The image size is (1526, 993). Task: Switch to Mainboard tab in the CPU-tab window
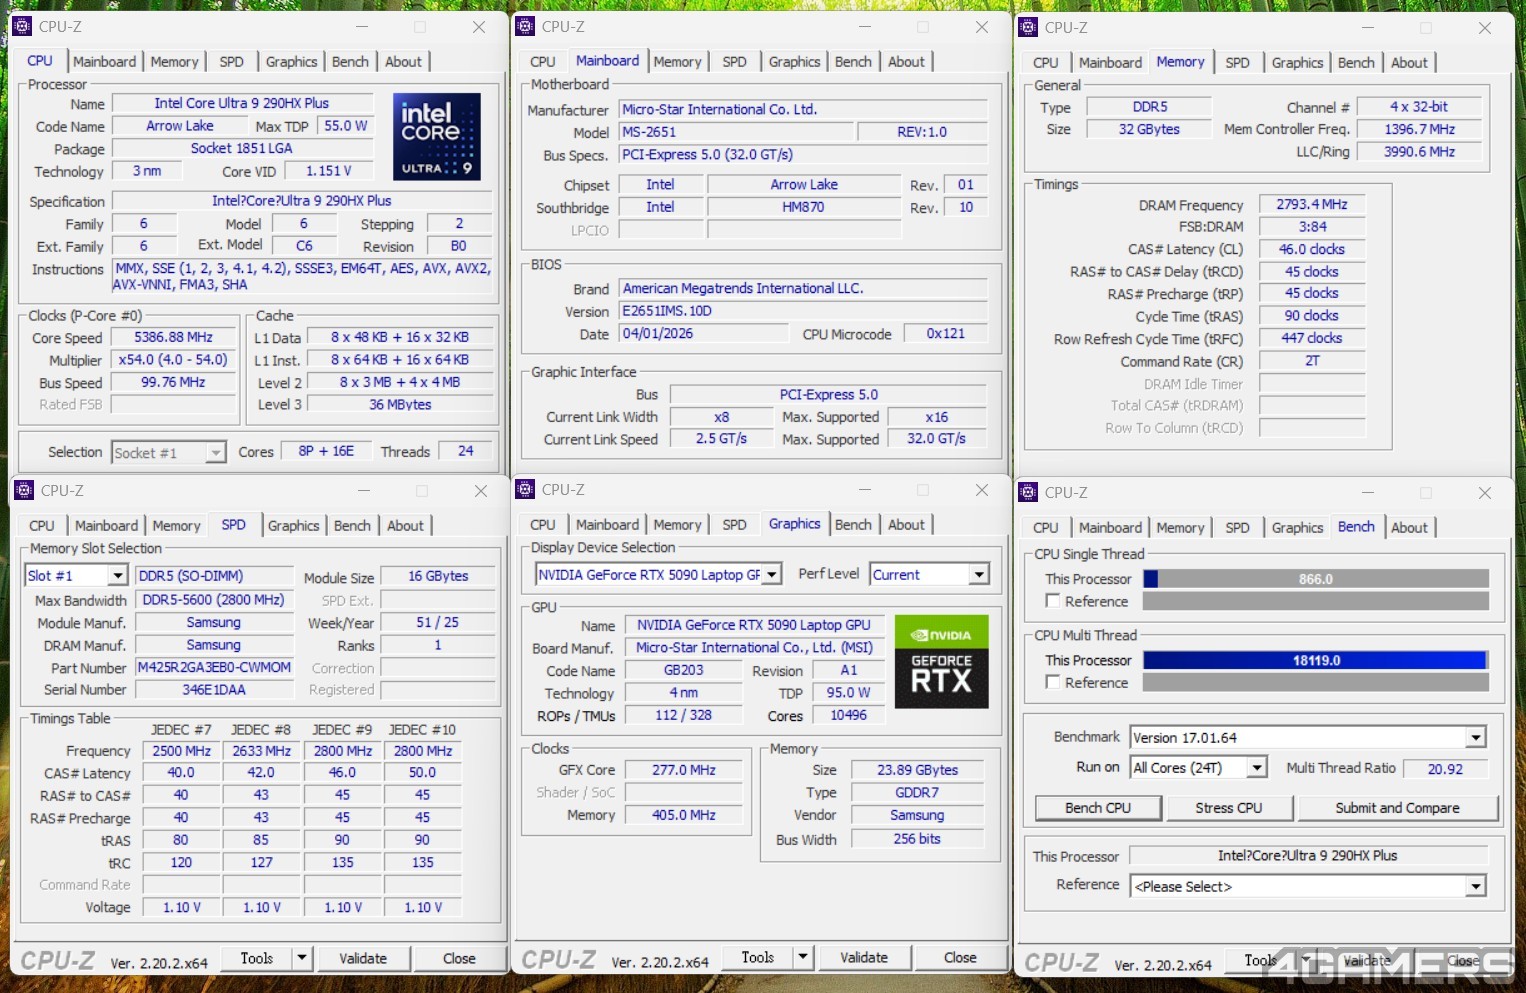(x=105, y=62)
